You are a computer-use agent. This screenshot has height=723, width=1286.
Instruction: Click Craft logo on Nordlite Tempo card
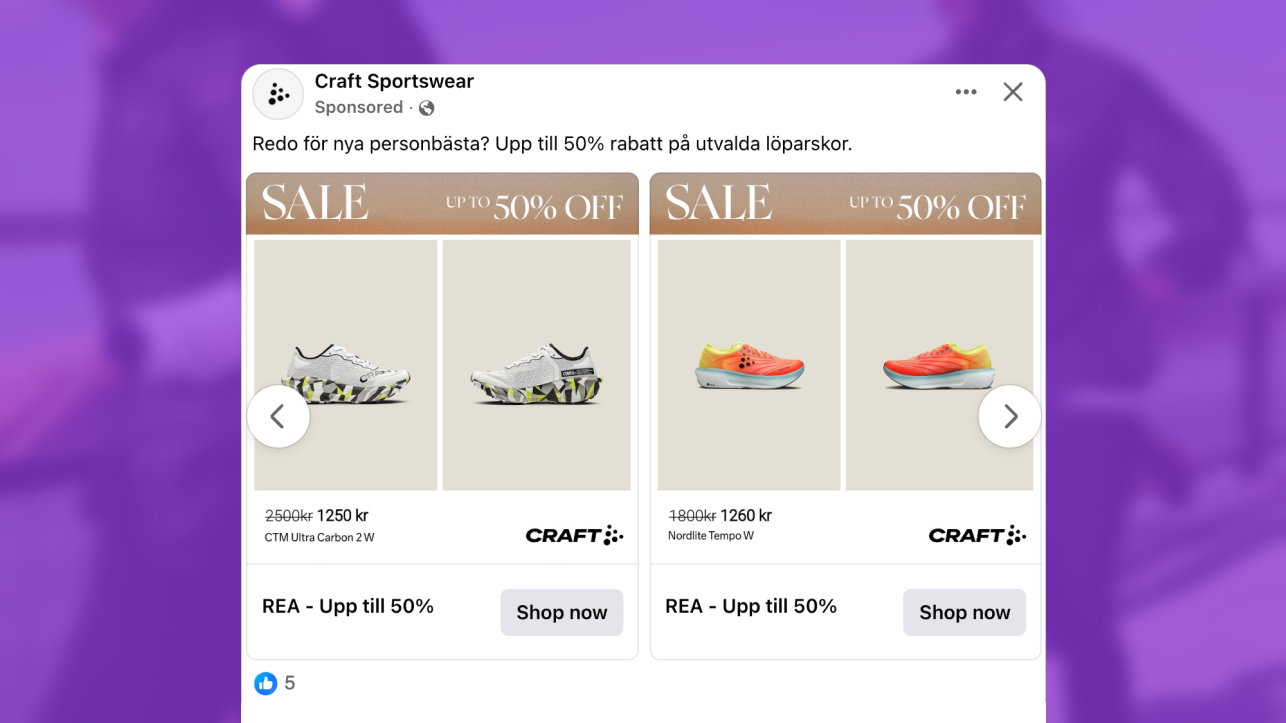coord(977,536)
